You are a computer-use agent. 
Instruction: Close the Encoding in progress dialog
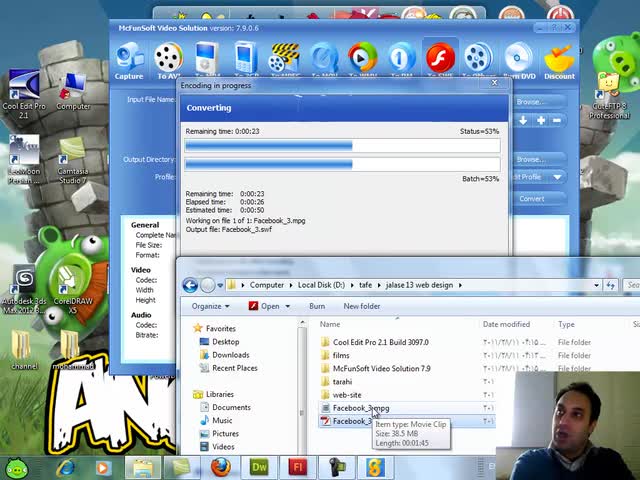(494, 83)
